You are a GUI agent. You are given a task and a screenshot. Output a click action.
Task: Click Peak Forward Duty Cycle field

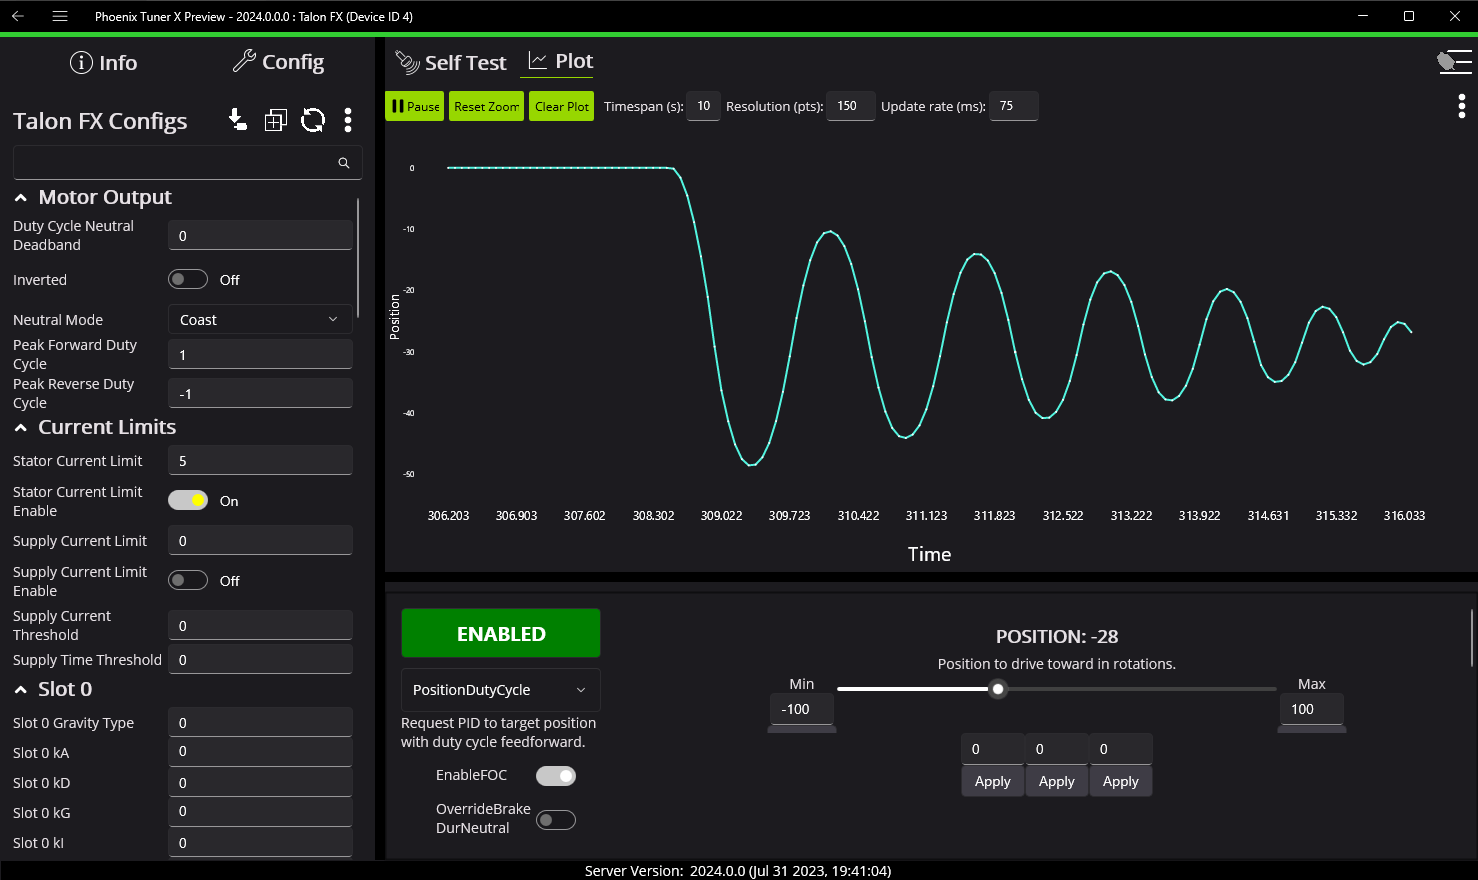(260, 354)
